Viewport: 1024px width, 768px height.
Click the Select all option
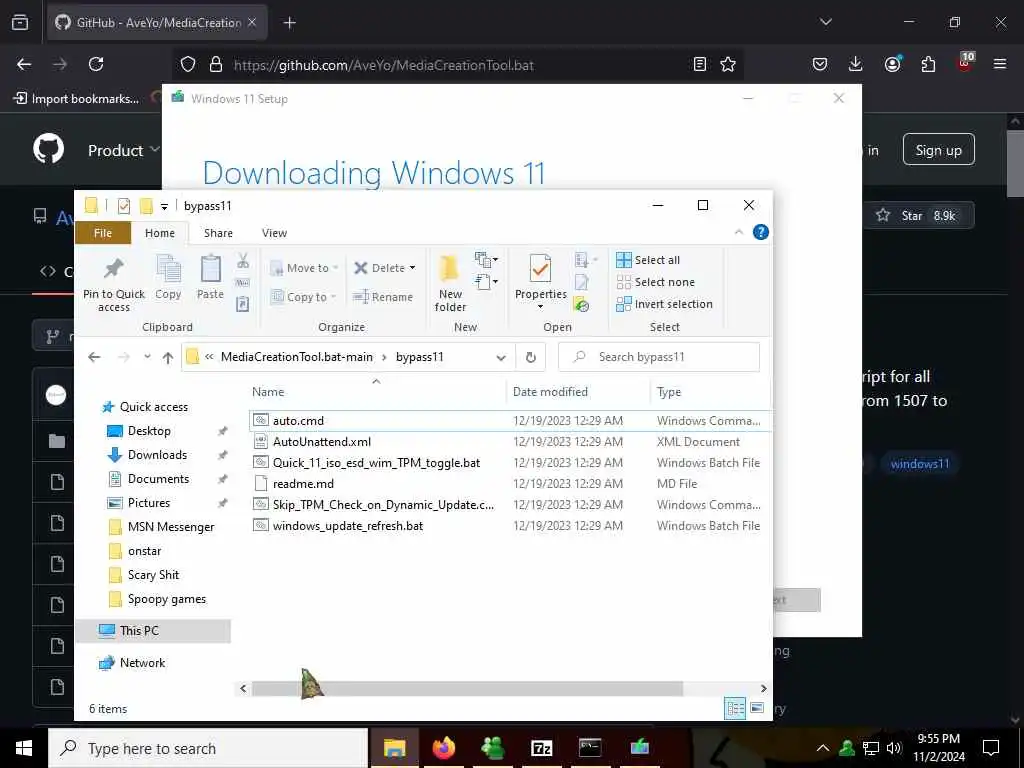click(648, 260)
